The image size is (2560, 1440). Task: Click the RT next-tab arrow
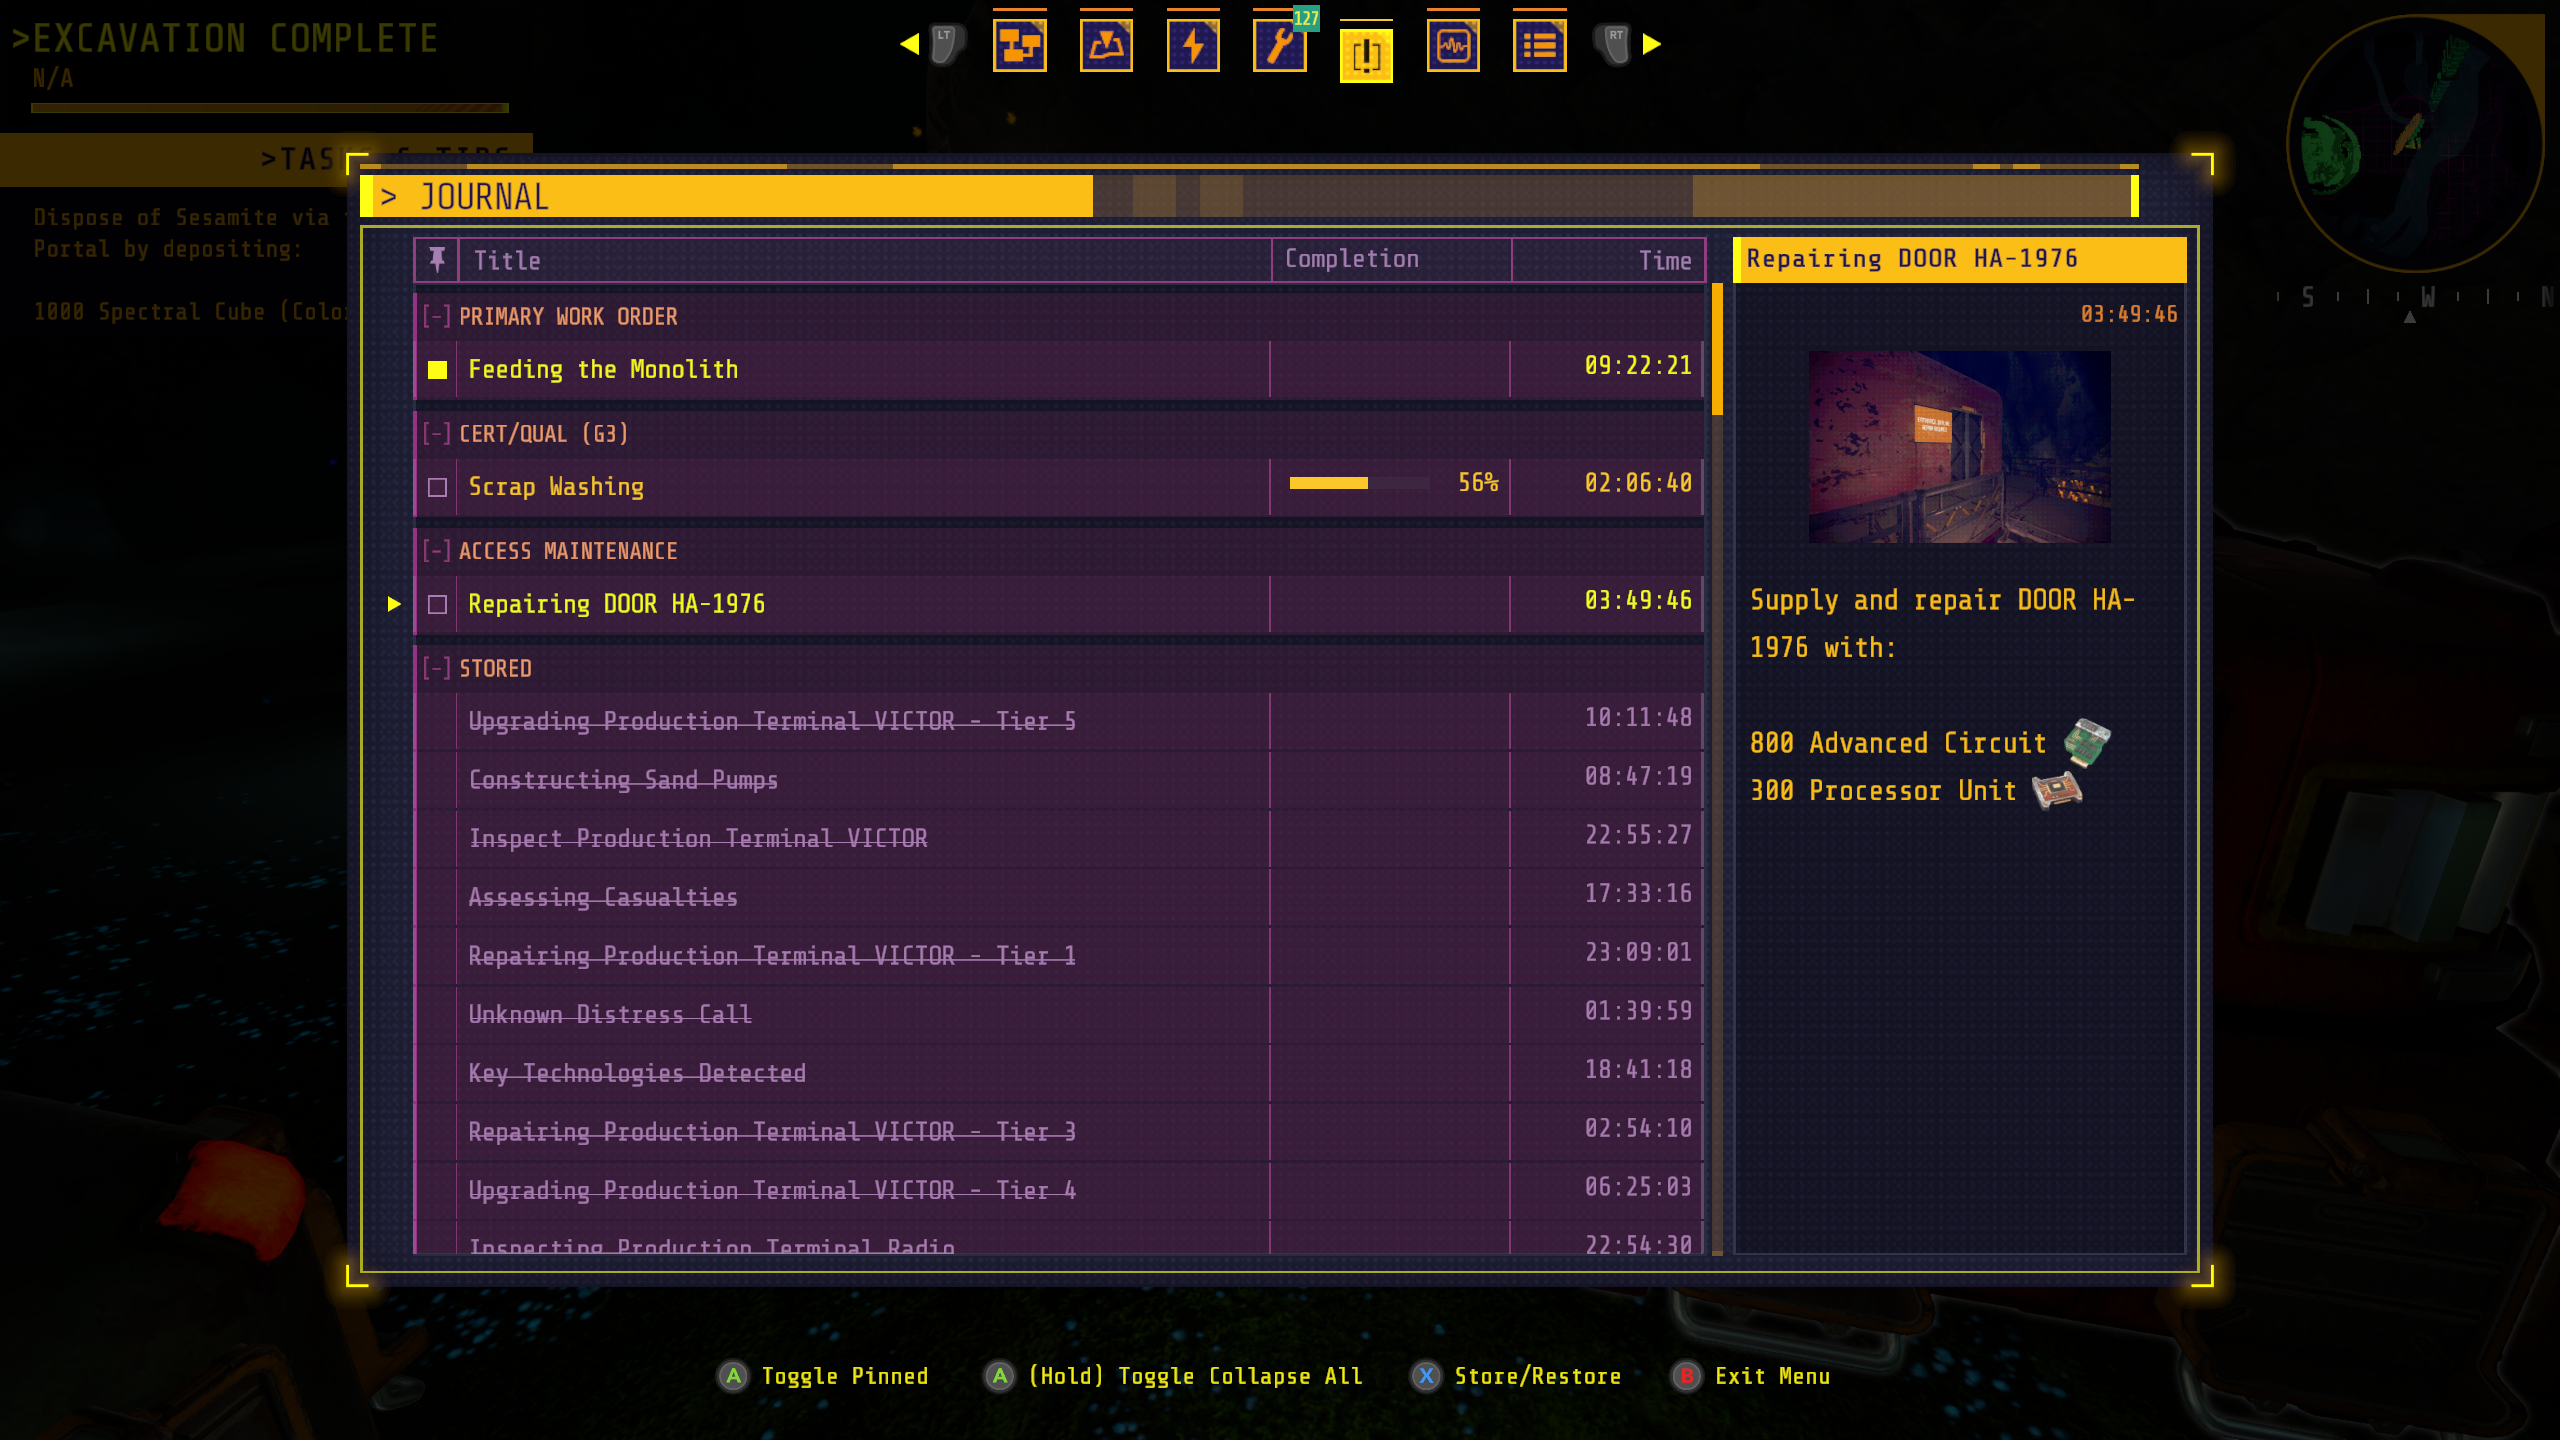pyautogui.click(x=1651, y=44)
